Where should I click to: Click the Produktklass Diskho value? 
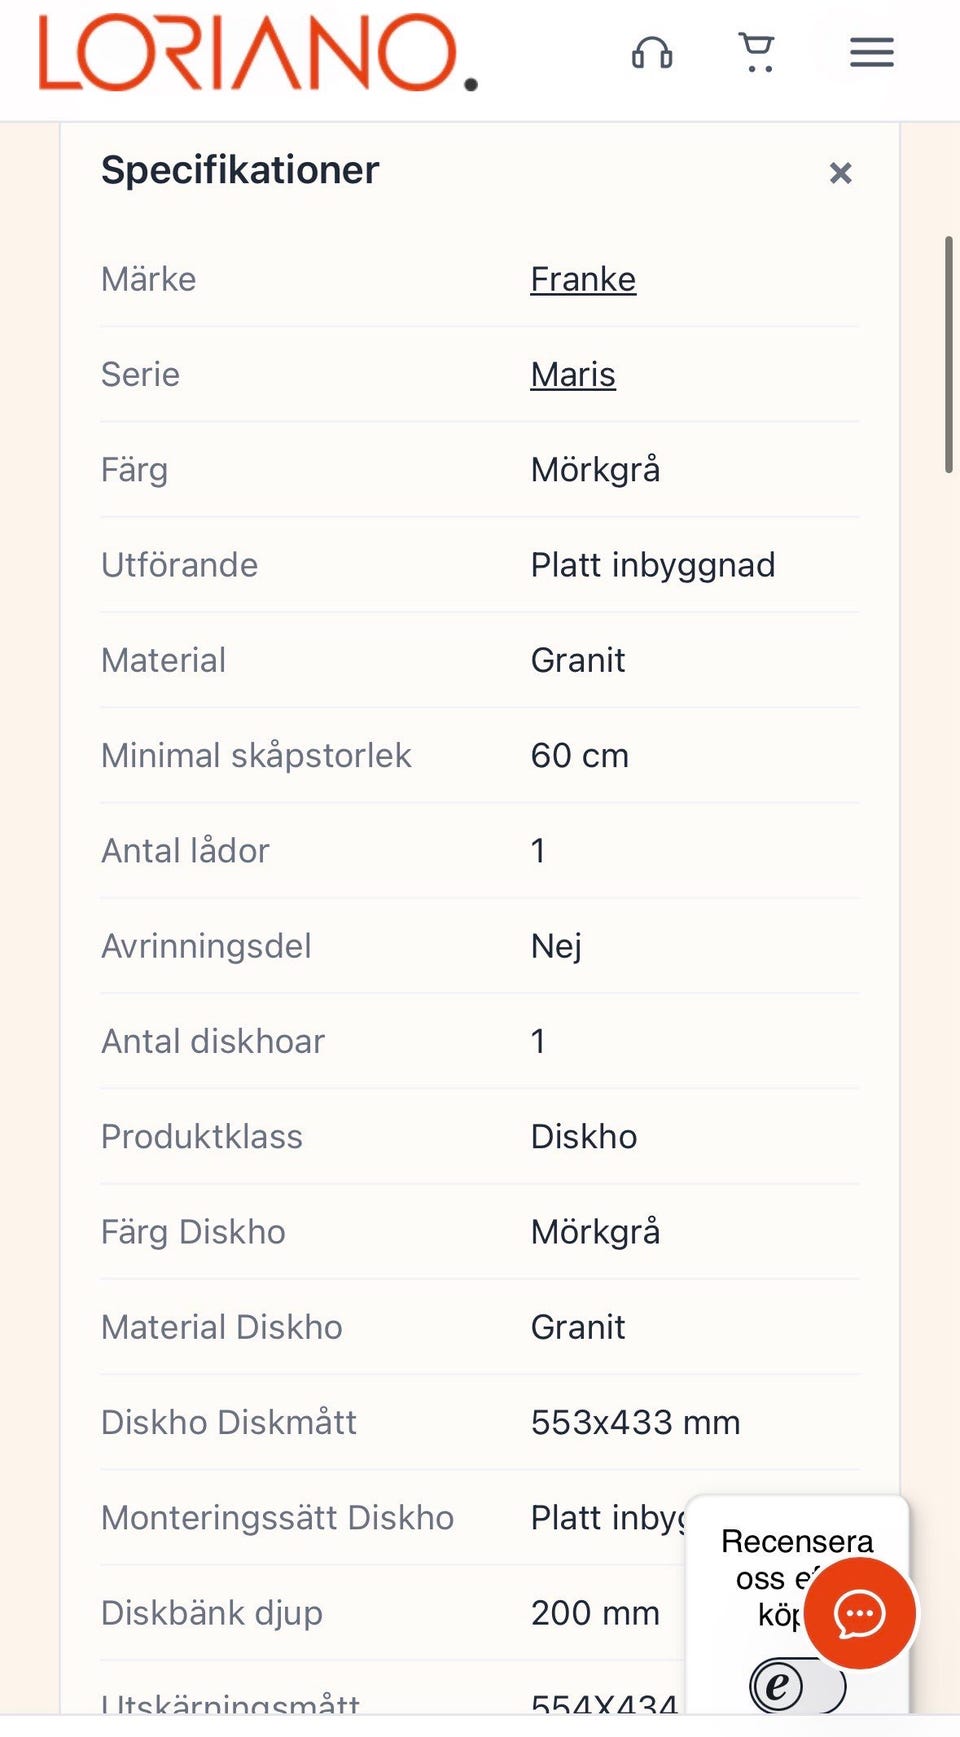[x=584, y=1136]
